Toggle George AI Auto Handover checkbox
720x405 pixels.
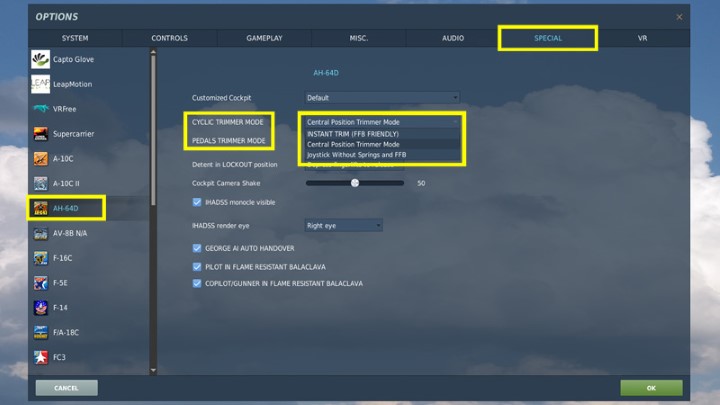pos(197,248)
